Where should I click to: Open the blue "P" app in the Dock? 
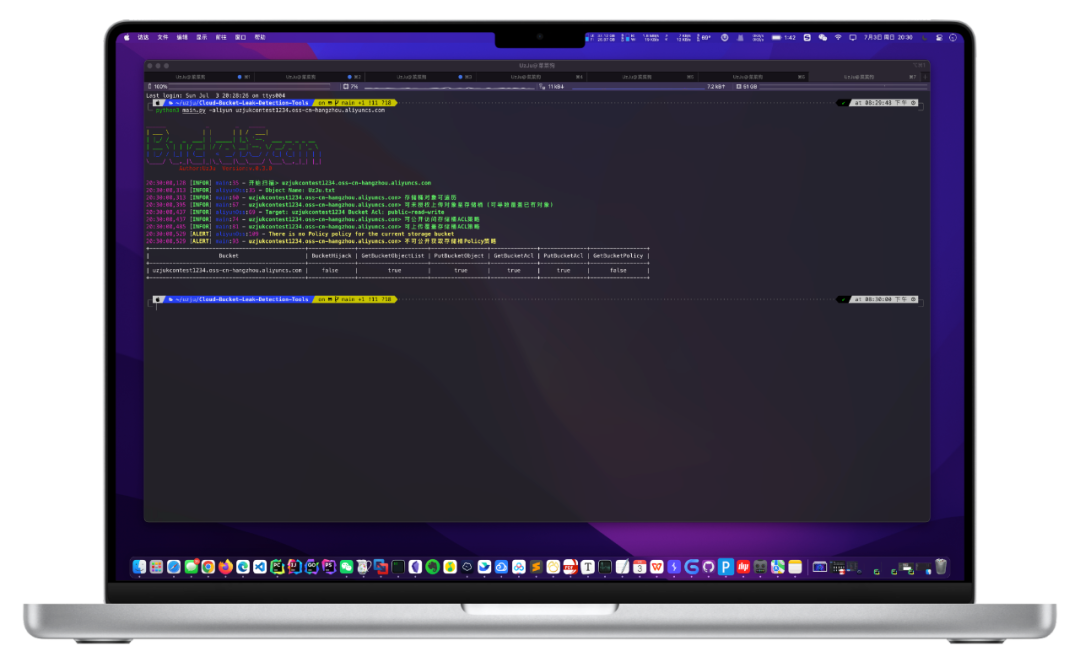pyautogui.click(x=726, y=567)
